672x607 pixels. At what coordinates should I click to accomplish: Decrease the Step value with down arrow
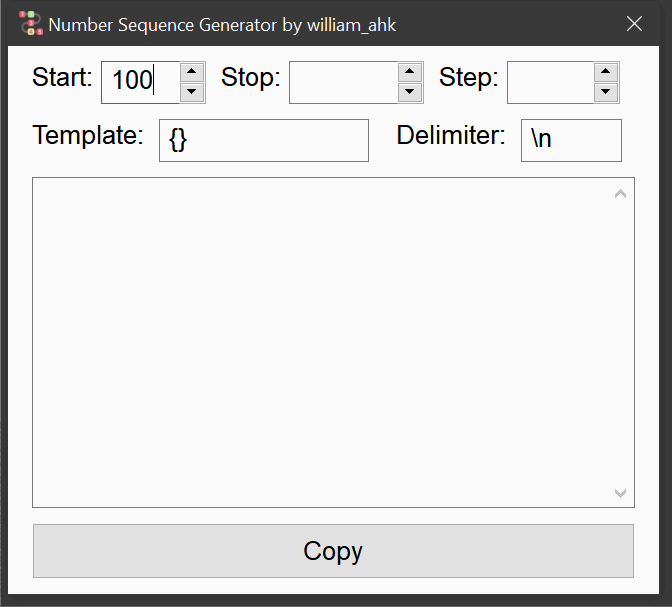[606, 92]
